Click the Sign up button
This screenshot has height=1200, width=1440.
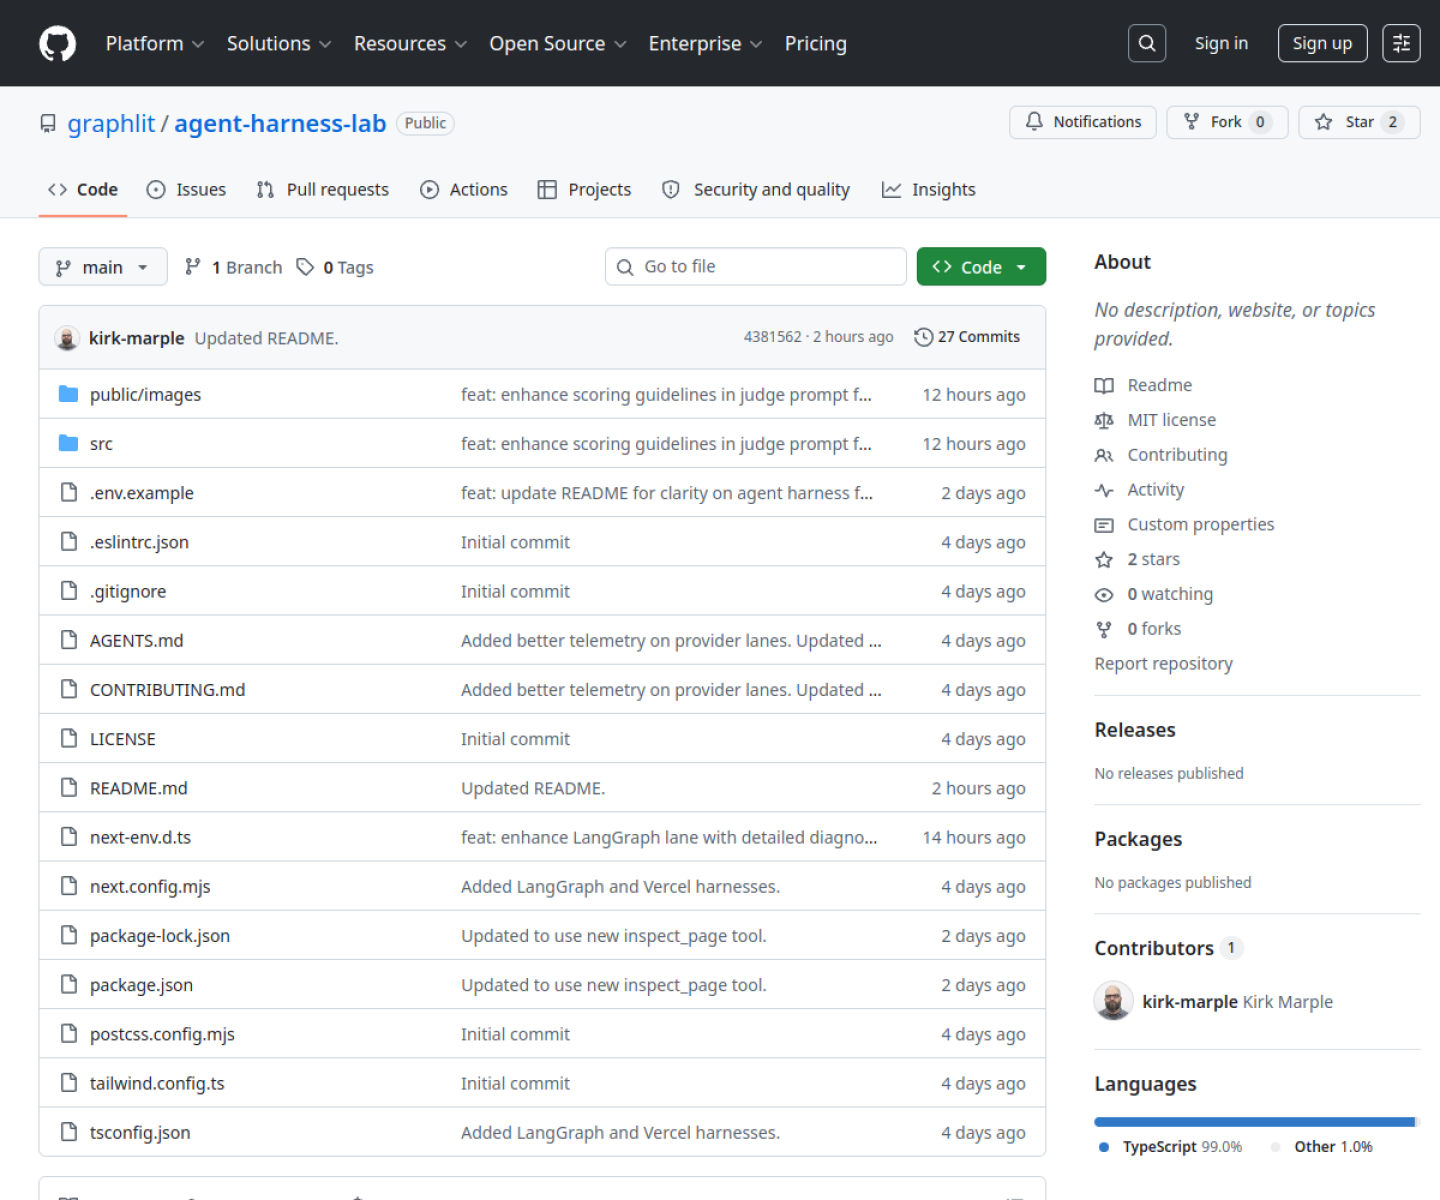(1322, 43)
